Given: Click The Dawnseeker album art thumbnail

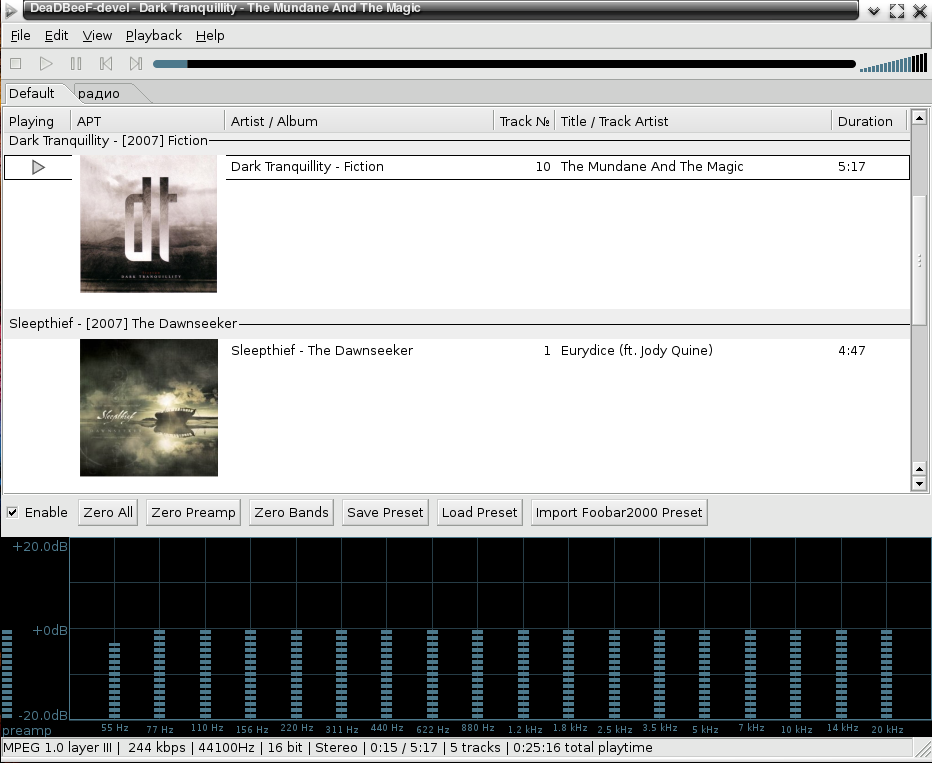Looking at the screenshot, I should click(x=148, y=407).
